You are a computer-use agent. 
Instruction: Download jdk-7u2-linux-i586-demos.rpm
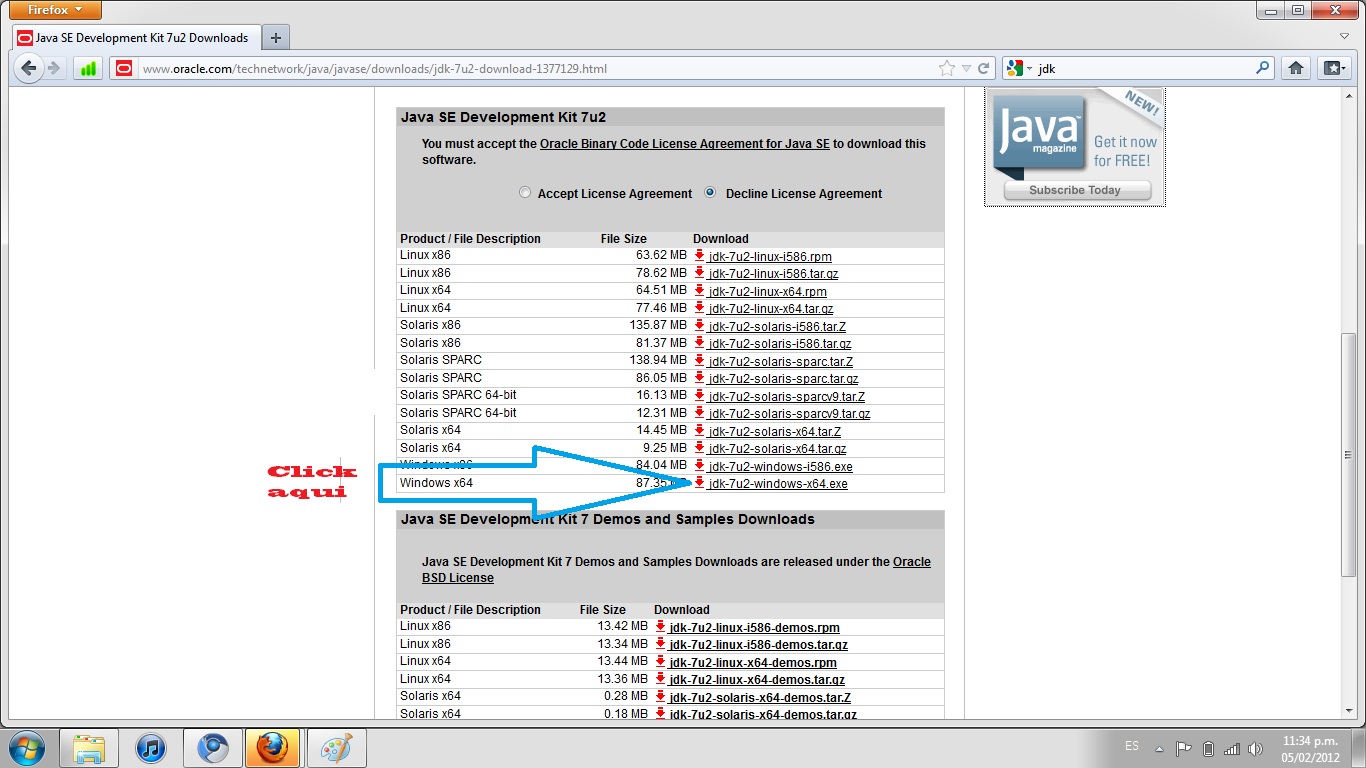[754, 628]
